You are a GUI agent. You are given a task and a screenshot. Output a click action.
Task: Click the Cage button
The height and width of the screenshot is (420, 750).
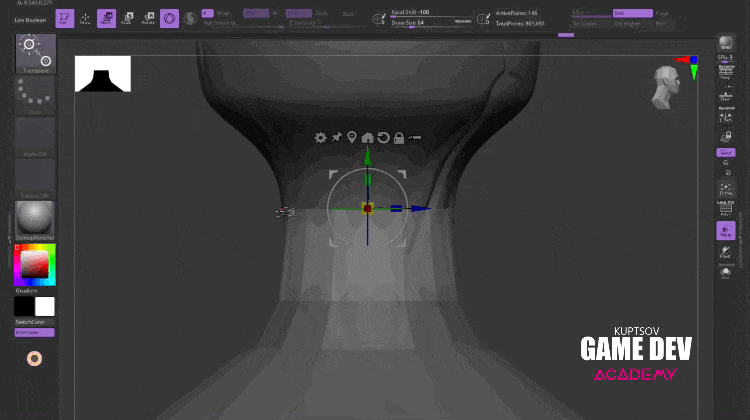tap(662, 13)
